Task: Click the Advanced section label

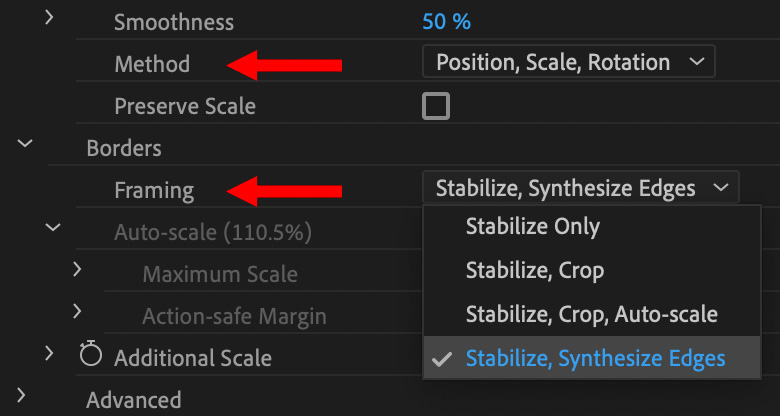Action: tap(134, 400)
